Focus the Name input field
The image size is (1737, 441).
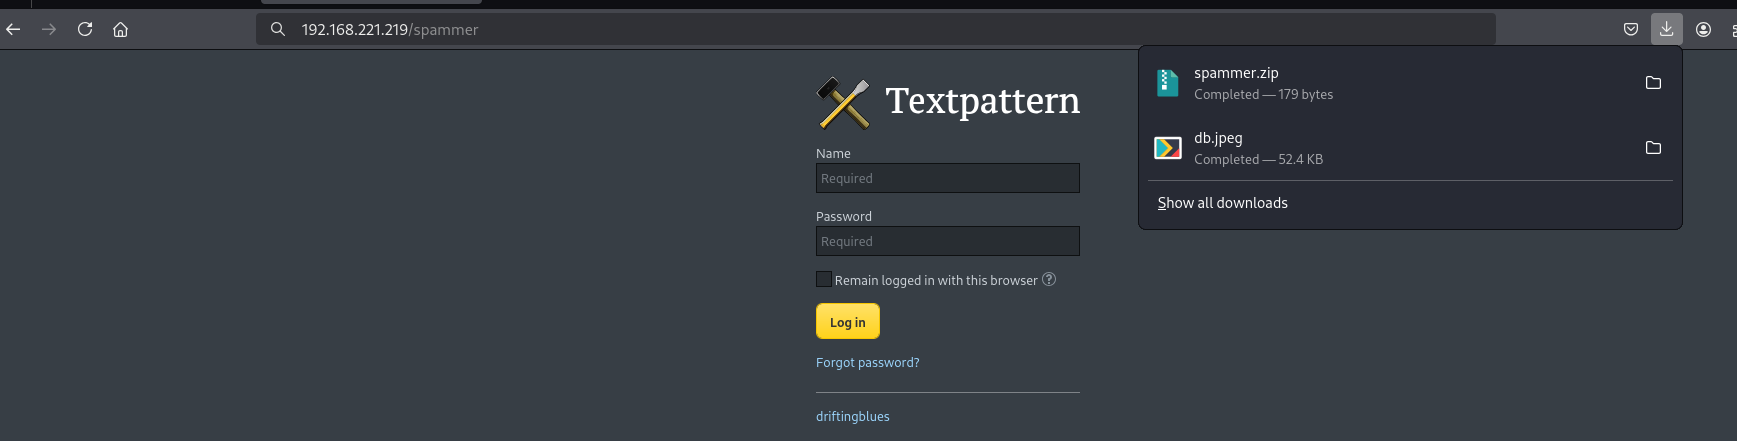click(x=947, y=178)
